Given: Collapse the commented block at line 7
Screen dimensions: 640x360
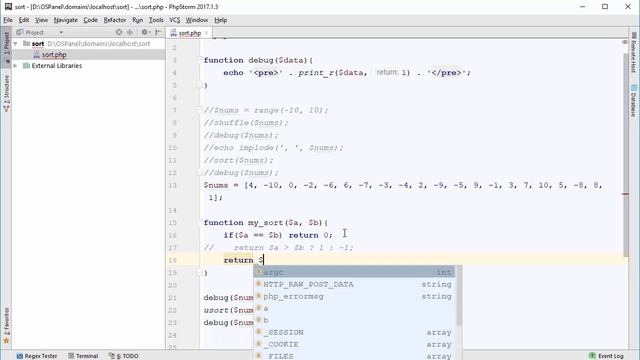Looking at the screenshot, I should [200, 110].
